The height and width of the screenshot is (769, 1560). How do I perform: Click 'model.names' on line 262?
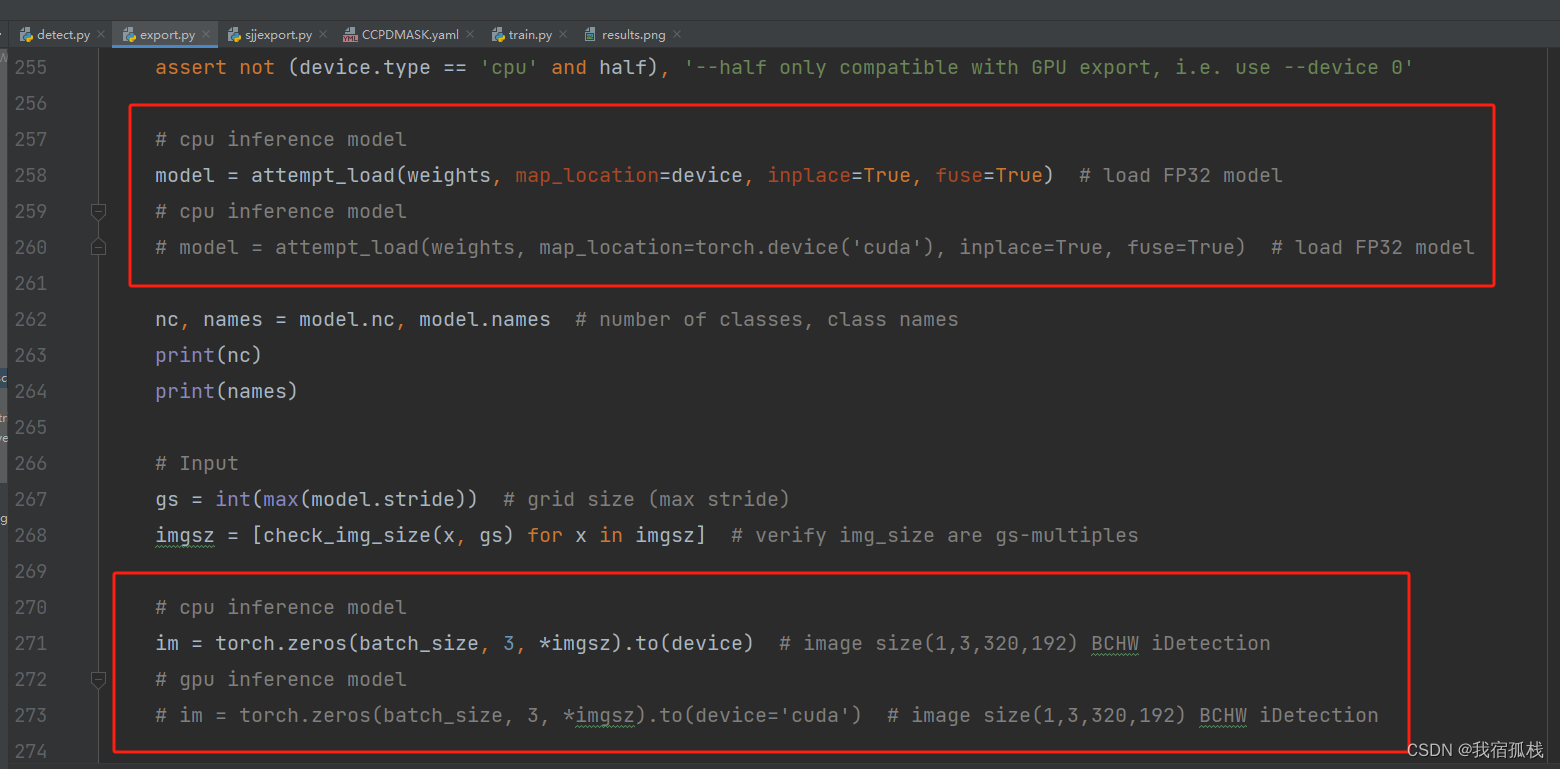(485, 319)
